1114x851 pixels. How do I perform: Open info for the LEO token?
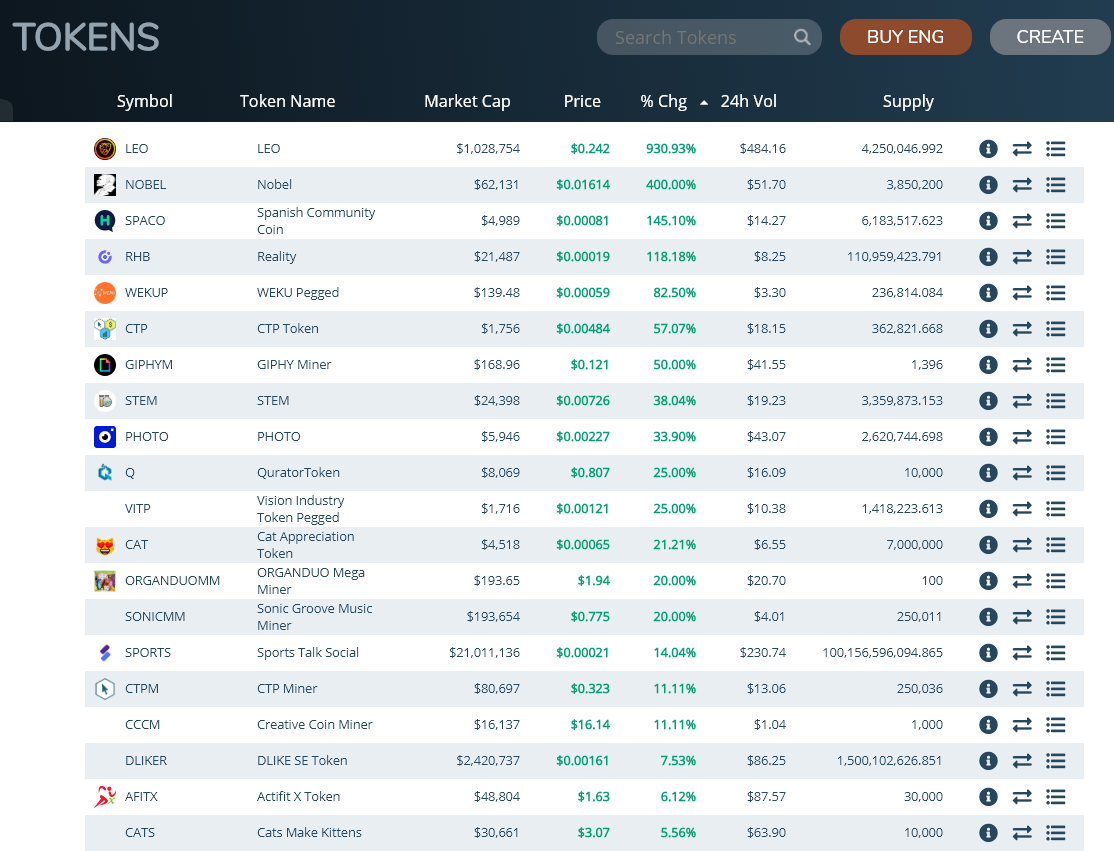988,149
